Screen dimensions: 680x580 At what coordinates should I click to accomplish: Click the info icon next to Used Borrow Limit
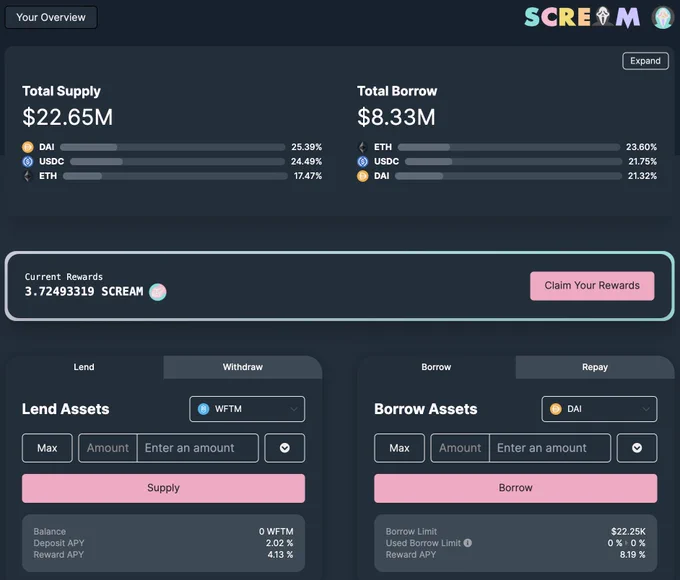click(468, 543)
